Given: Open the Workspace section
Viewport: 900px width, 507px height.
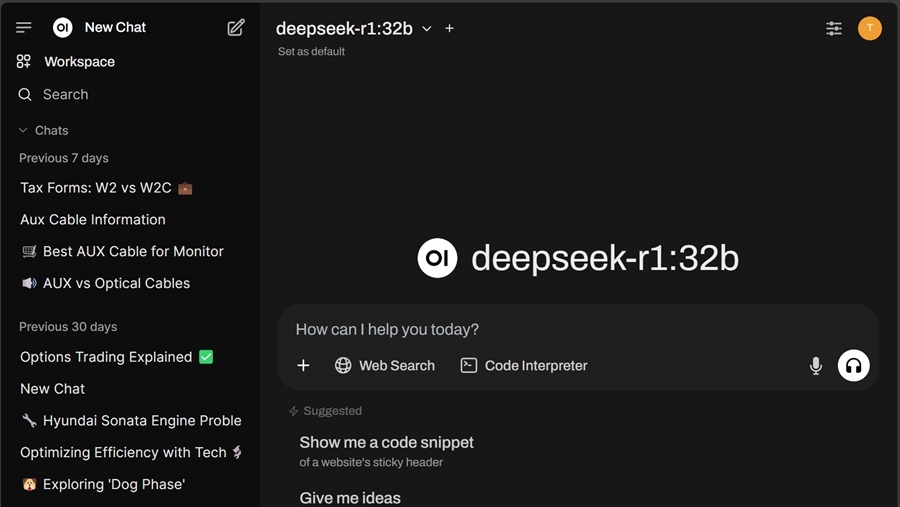Looking at the screenshot, I should click(66, 61).
